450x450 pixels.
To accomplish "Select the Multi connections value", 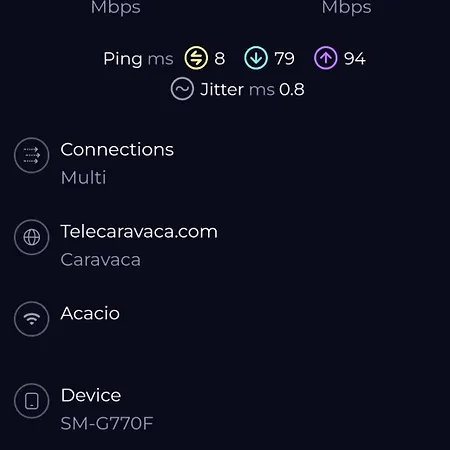I will [x=83, y=177].
